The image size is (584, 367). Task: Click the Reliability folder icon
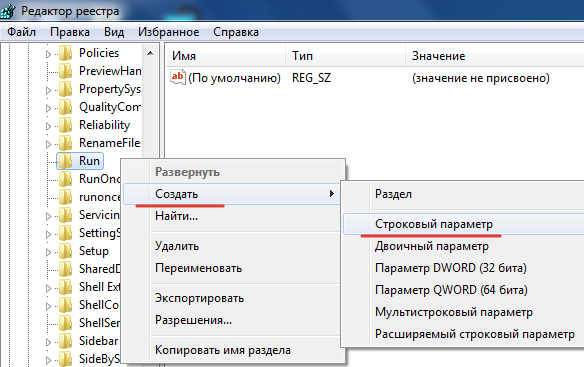pyautogui.click(x=66, y=125)
